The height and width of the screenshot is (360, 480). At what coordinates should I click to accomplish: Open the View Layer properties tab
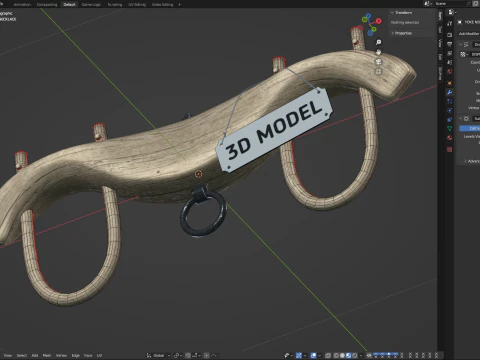coord(450,53)
